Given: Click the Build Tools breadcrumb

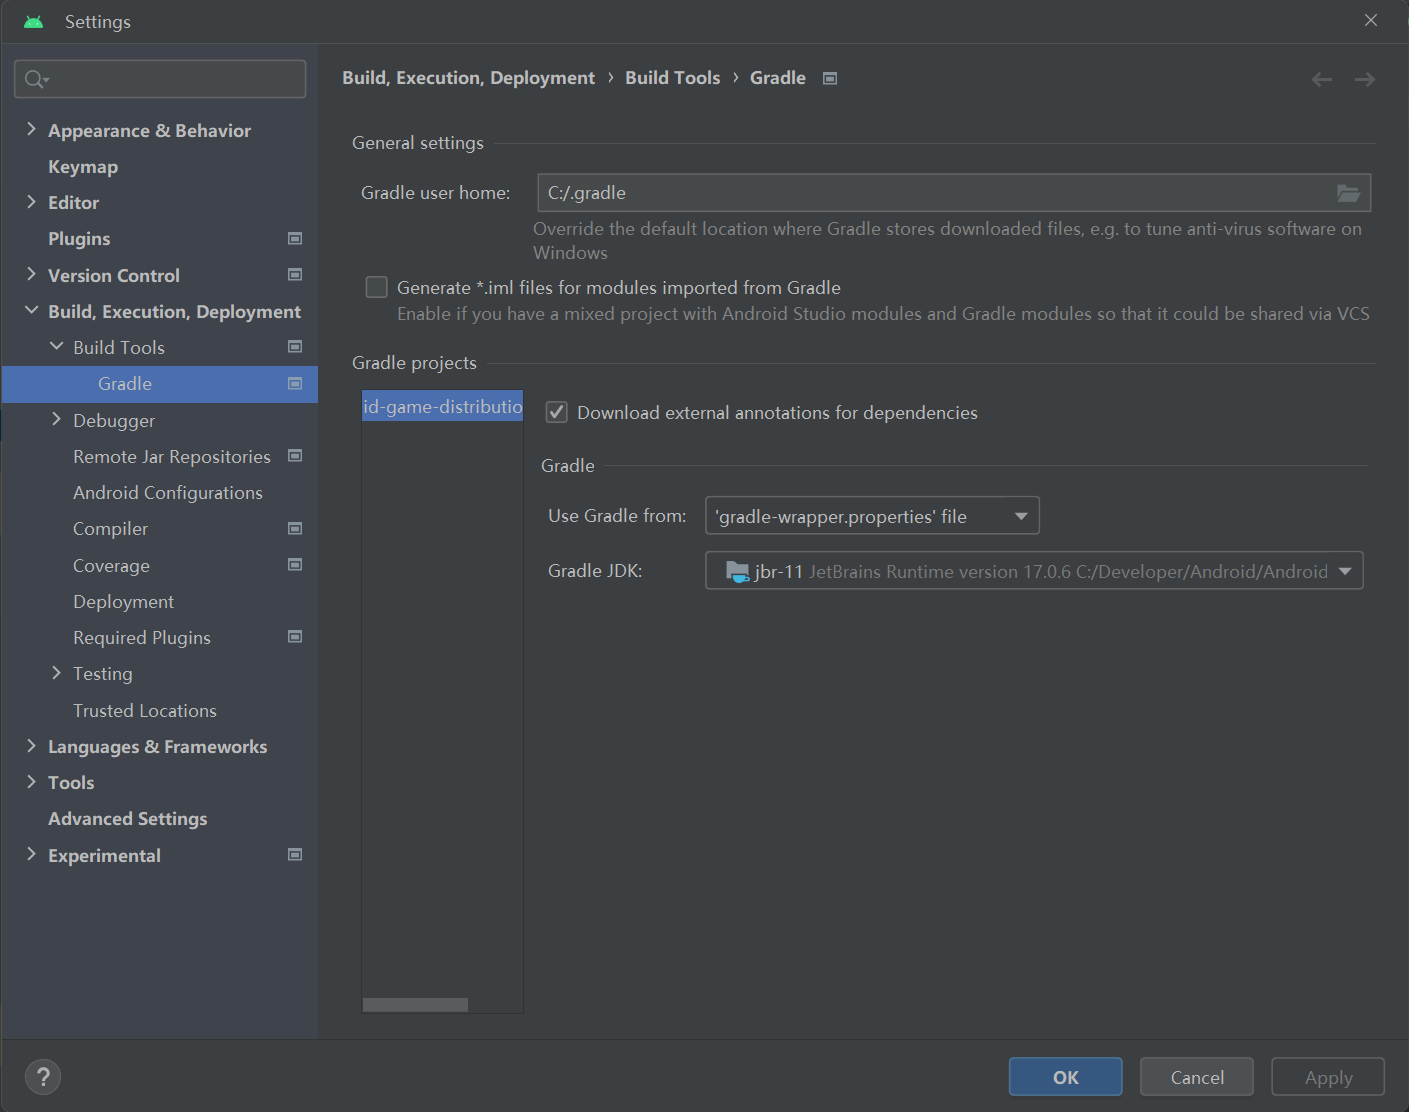Looking at the screenshot, I should [x=673, y=78].
